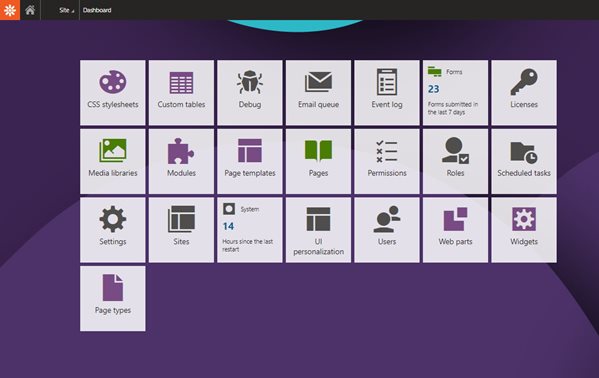Viewport: 599px width, 378px height.
Task: Open the Settings gear tile
Action: (x=113, y=230)
